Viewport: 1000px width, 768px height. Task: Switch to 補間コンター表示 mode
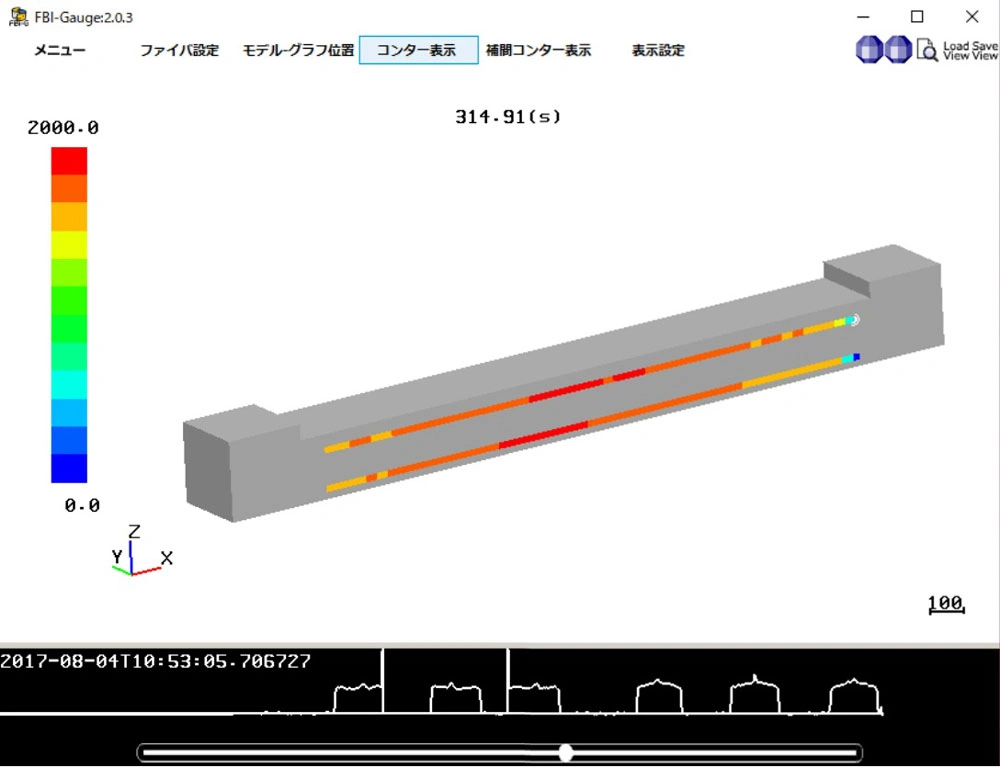[x=538, y=50]
